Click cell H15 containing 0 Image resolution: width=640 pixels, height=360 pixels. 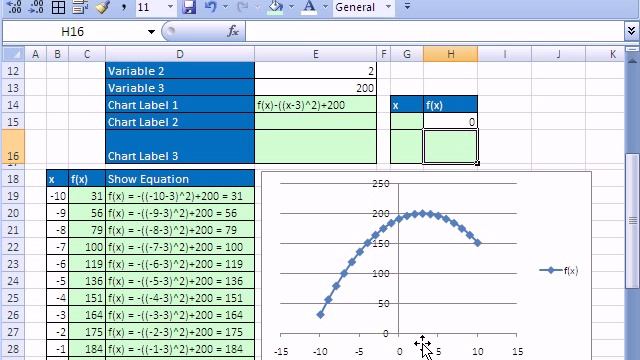pos(450,122)
